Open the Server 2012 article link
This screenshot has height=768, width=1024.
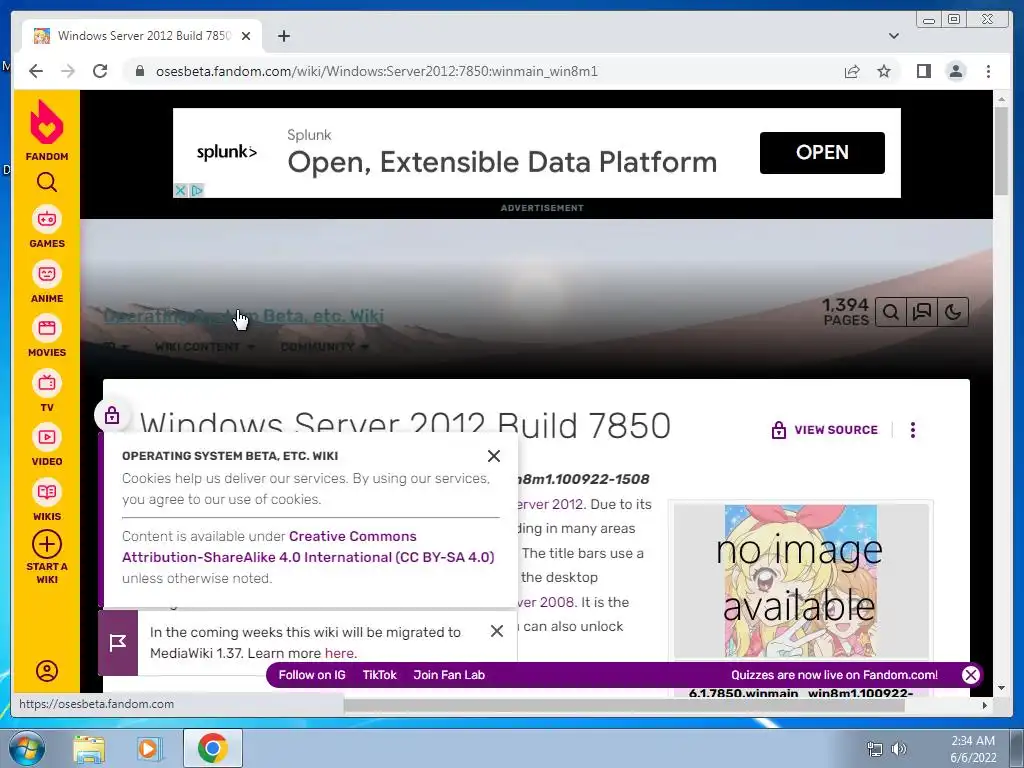[552, 504]
